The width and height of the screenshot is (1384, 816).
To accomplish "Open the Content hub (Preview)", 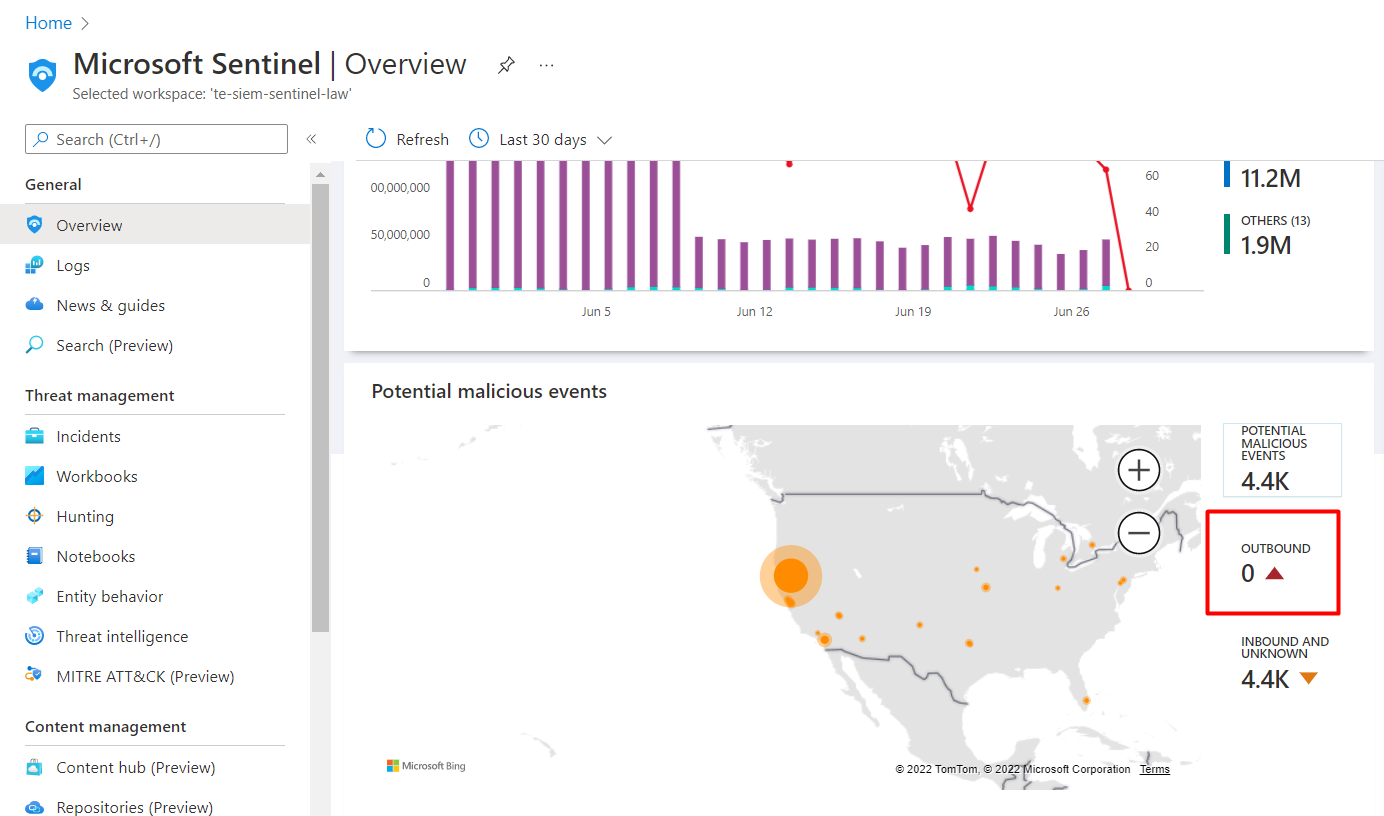I will tap(135, 767).
